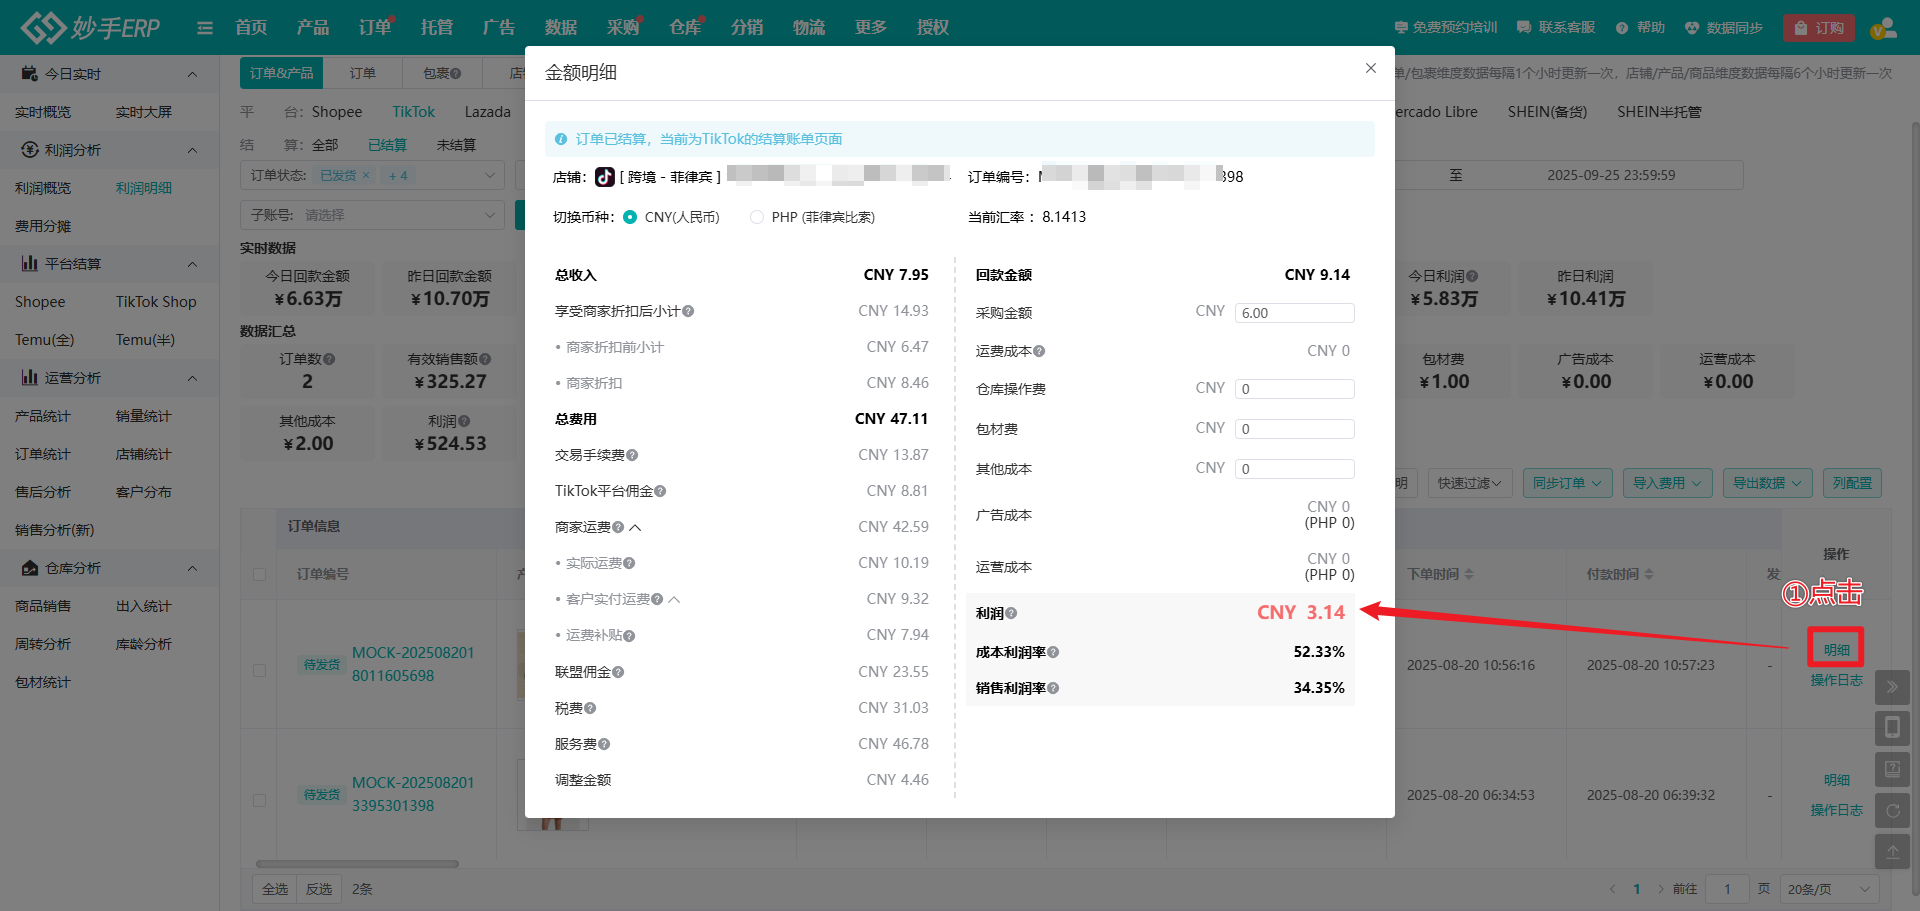1920x911 pixels.
Task: Open 店铺统计 in the sidebar
Action: coord(144,454)
